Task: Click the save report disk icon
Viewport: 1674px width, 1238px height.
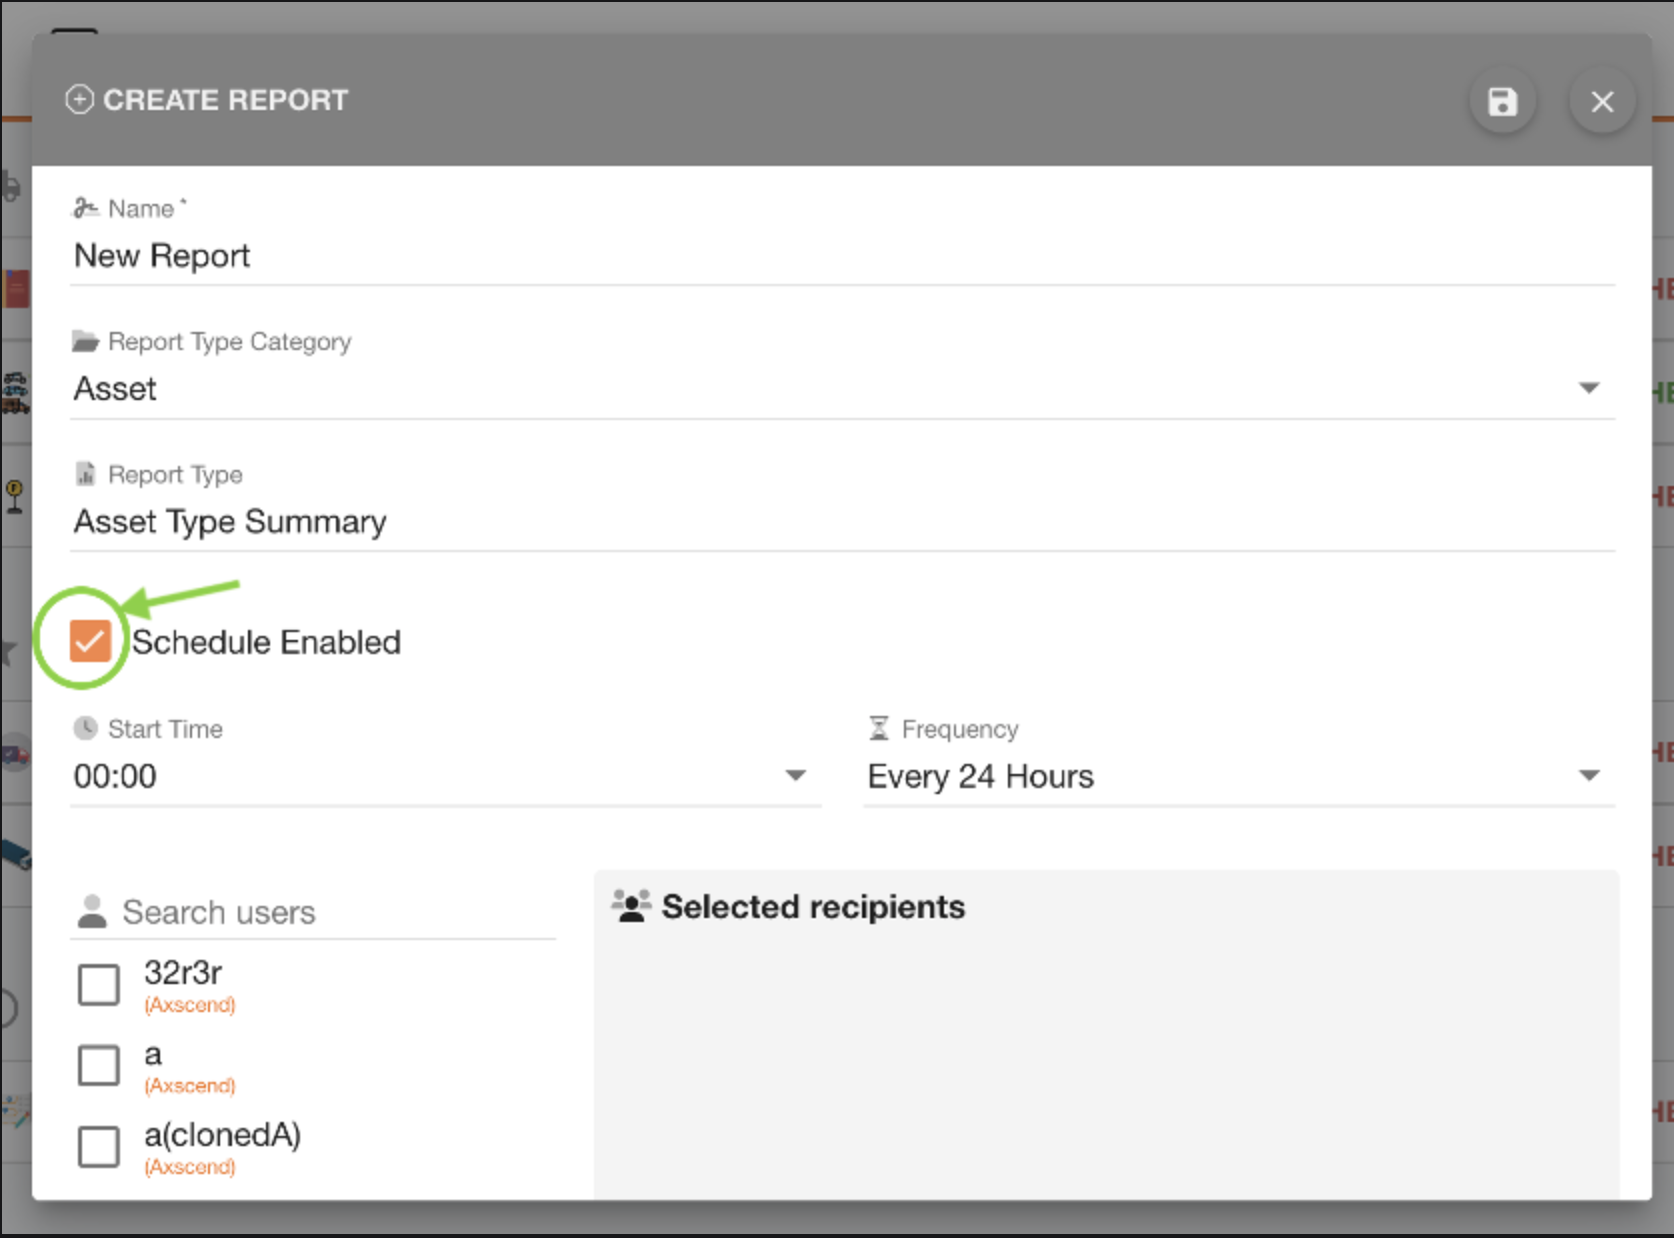Action: click(1503, 100)
